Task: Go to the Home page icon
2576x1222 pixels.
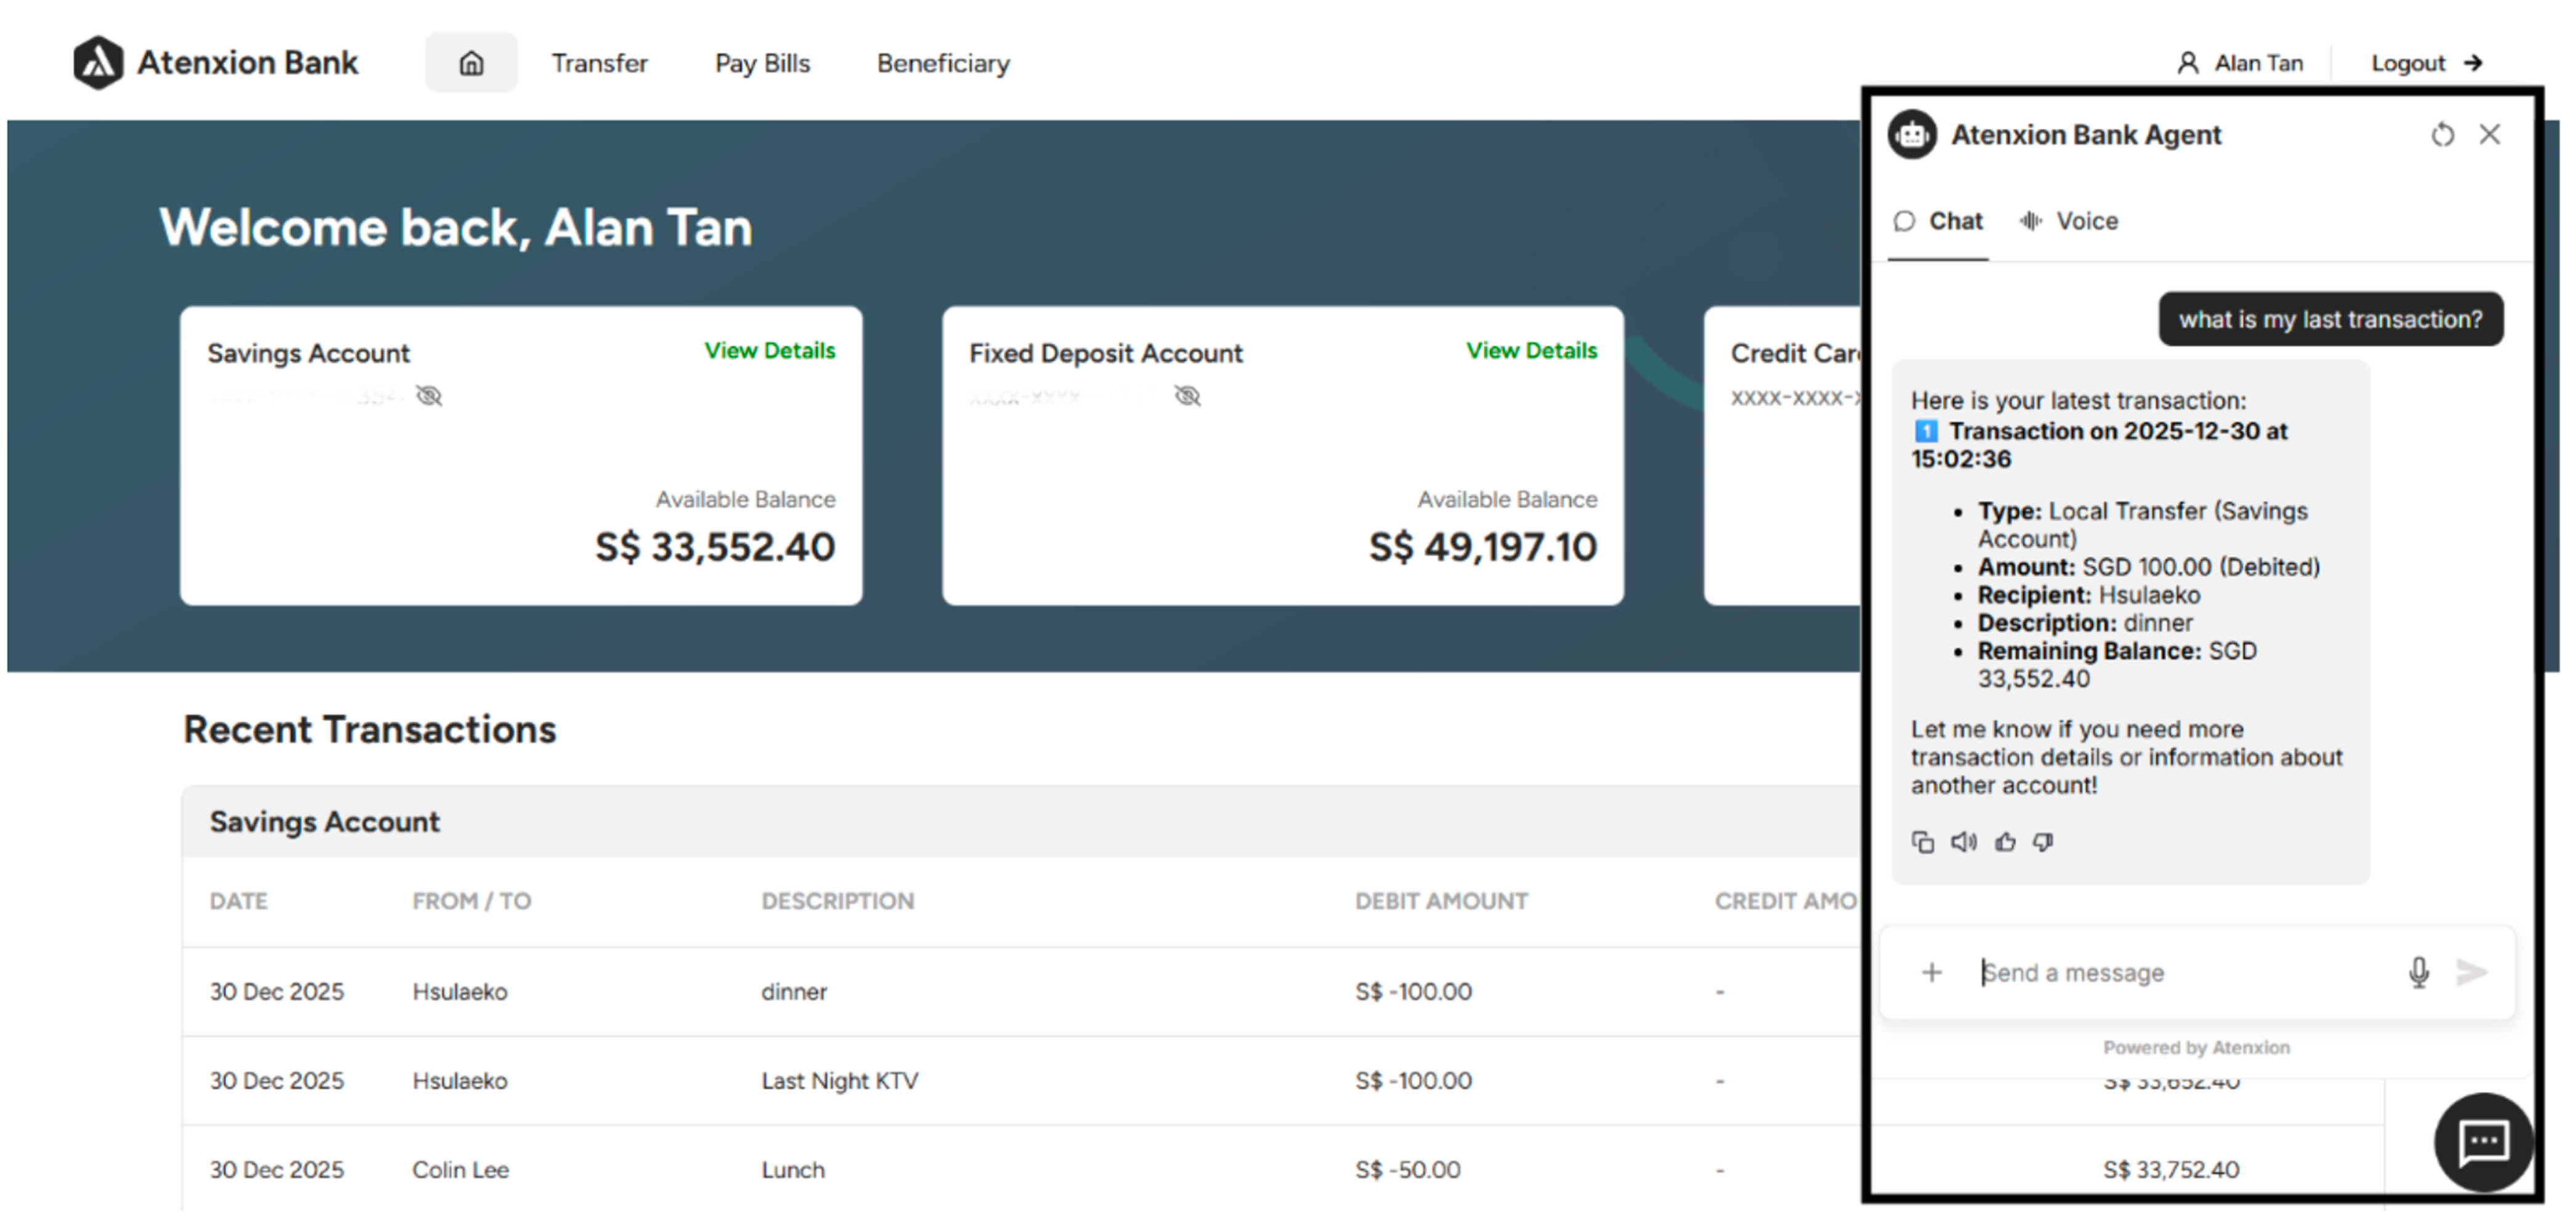Action: (471, 63)
